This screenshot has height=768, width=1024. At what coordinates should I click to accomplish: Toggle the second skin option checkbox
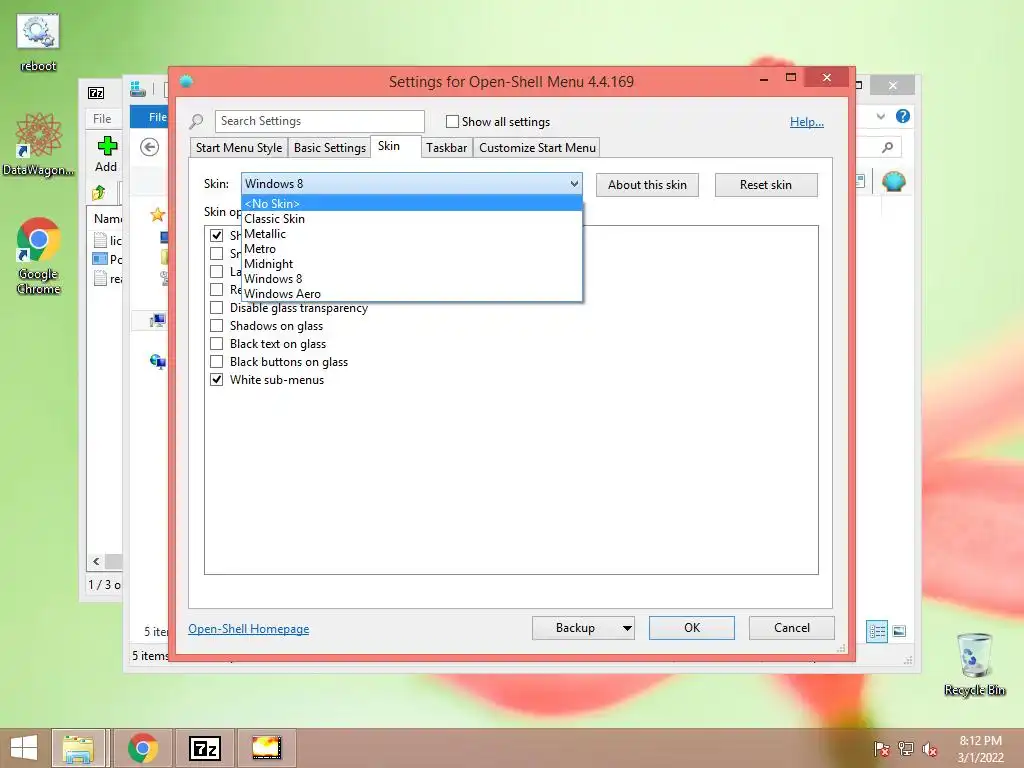(x=216, y=253)
